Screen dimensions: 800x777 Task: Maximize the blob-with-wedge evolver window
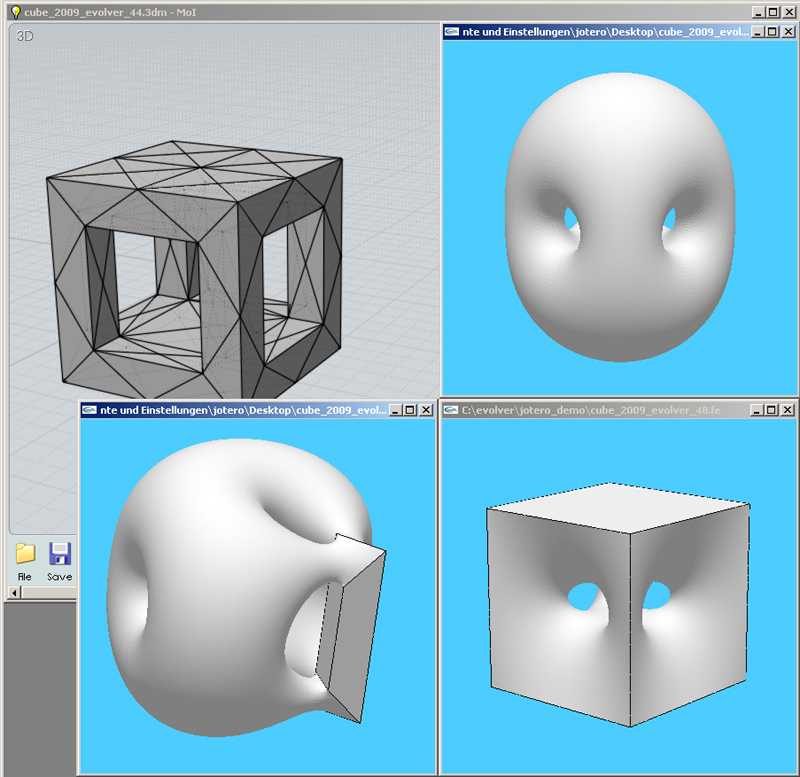click(x=411, y=410)
